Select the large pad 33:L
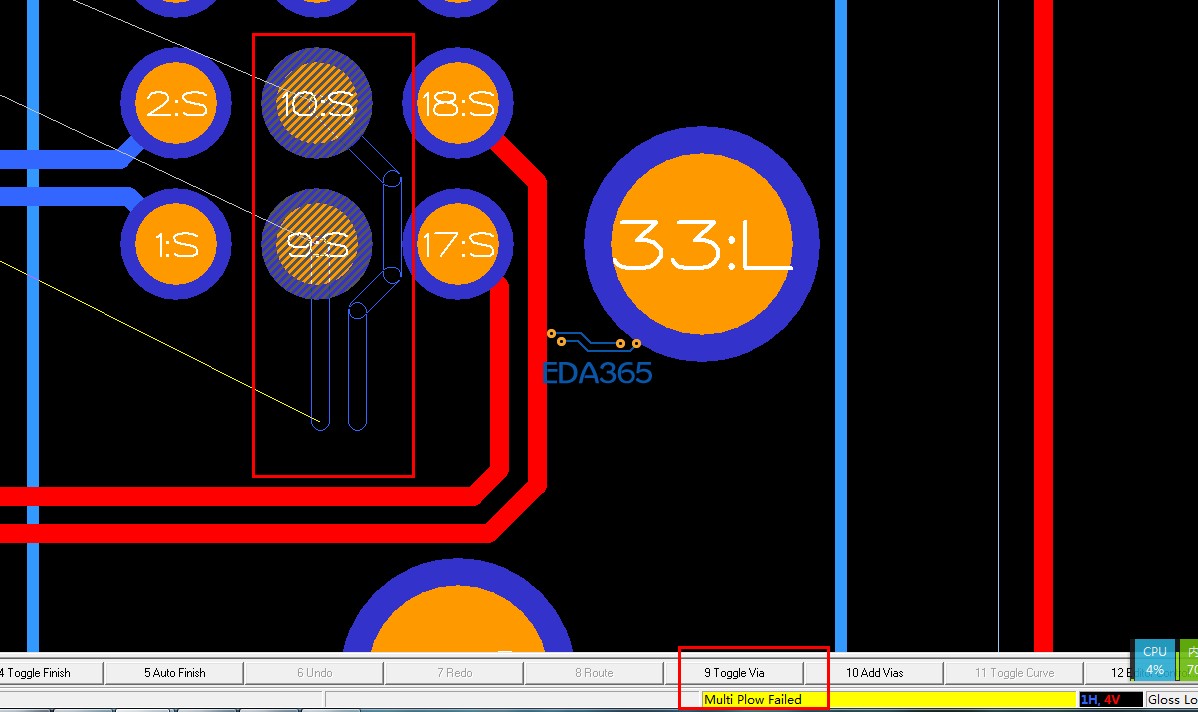This screenshot has width=1198, height=712. 701,244
